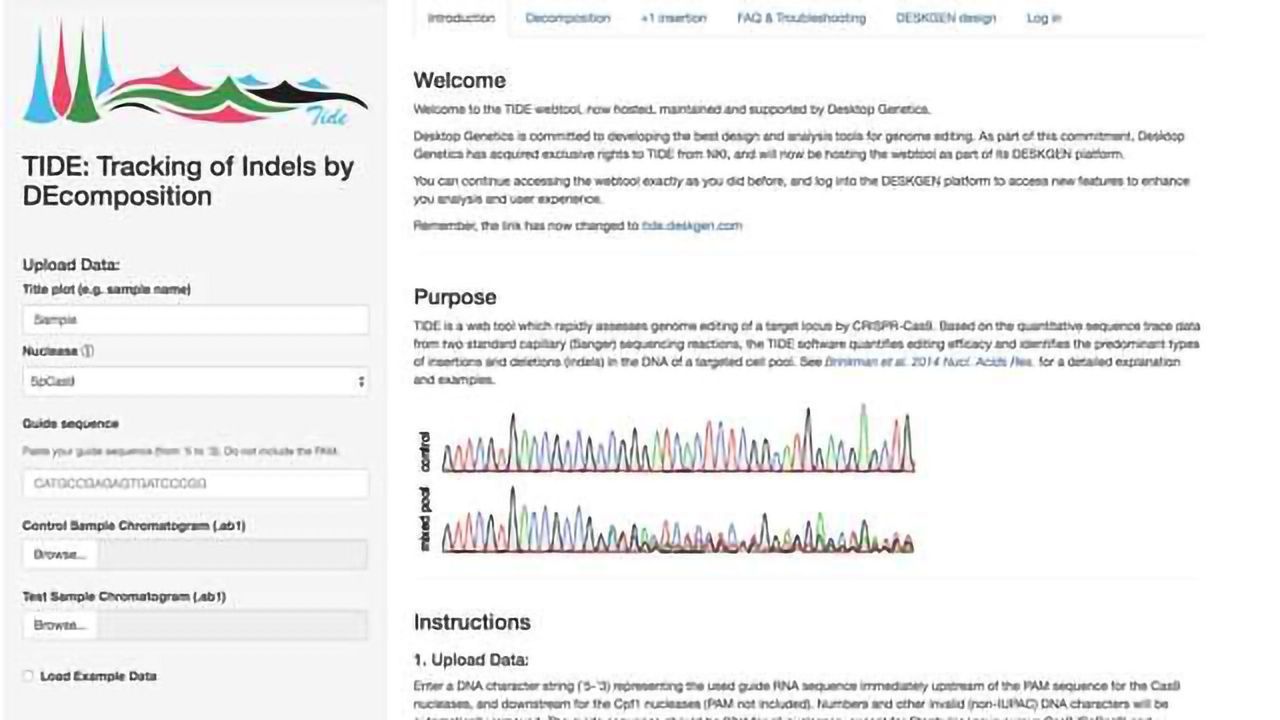
Task: Browse for Control Sample Chromatogram file
Action: point(60,554)
